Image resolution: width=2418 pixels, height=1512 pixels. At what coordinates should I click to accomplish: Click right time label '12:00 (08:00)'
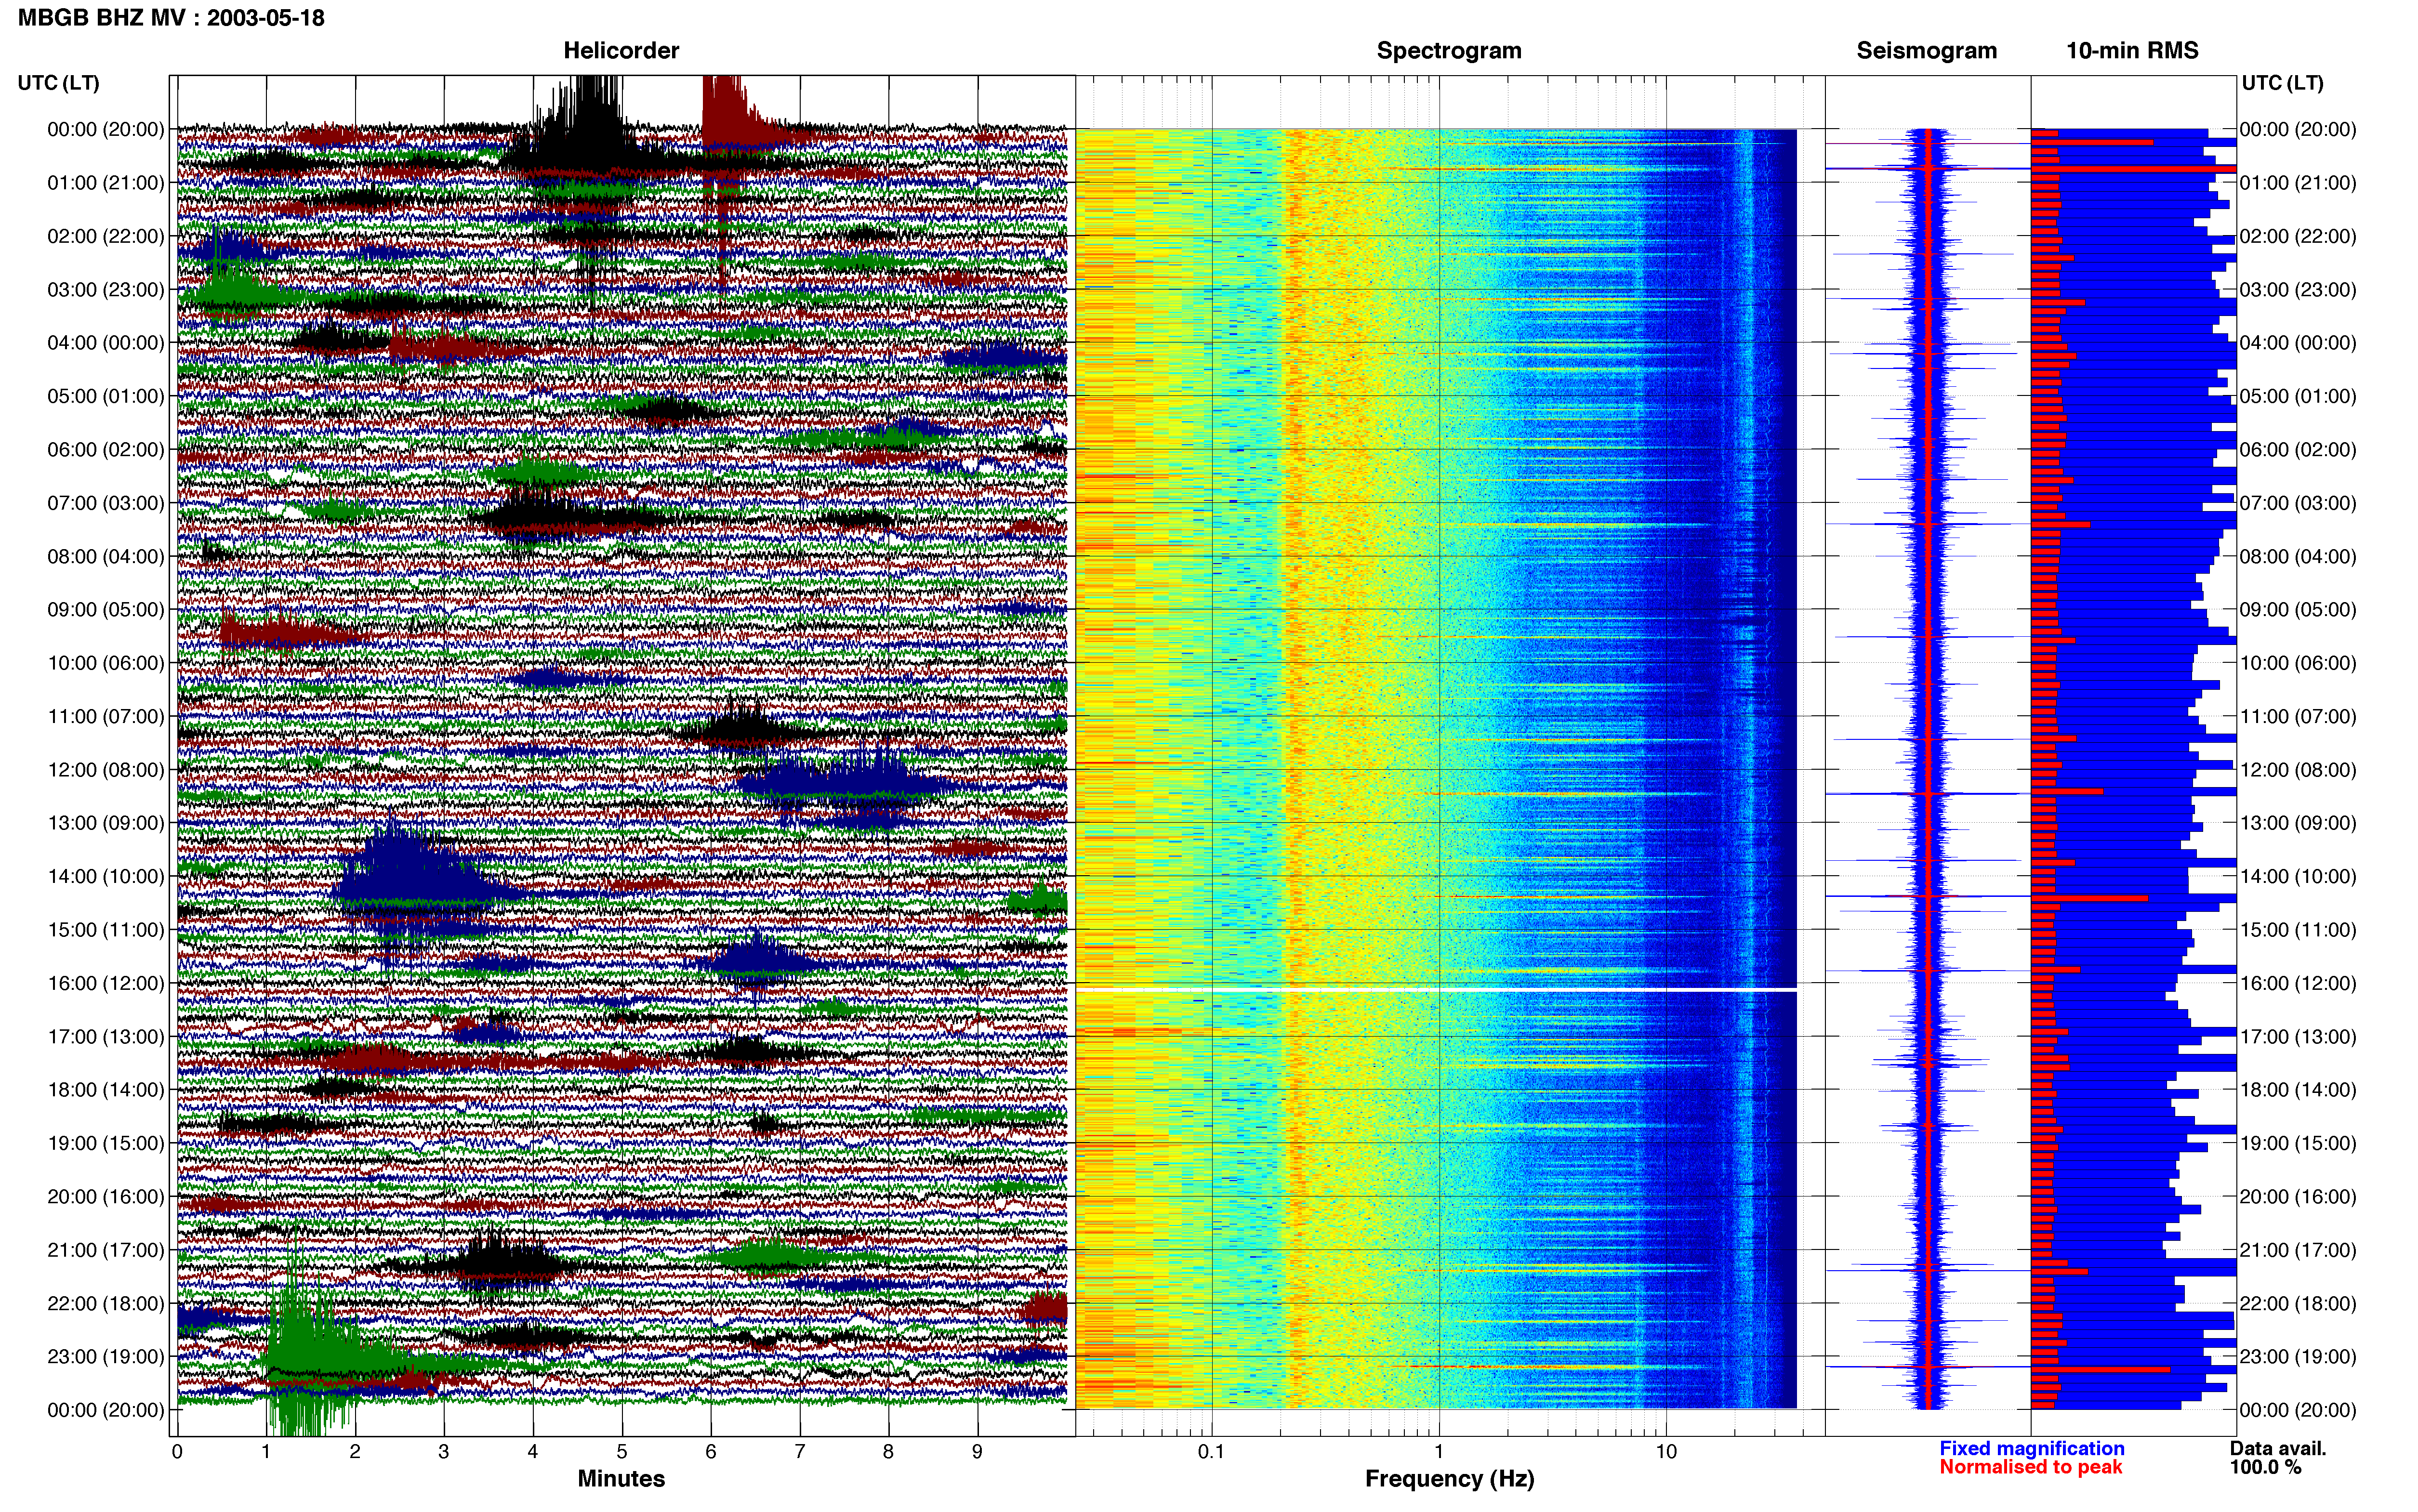point(2298,770)
